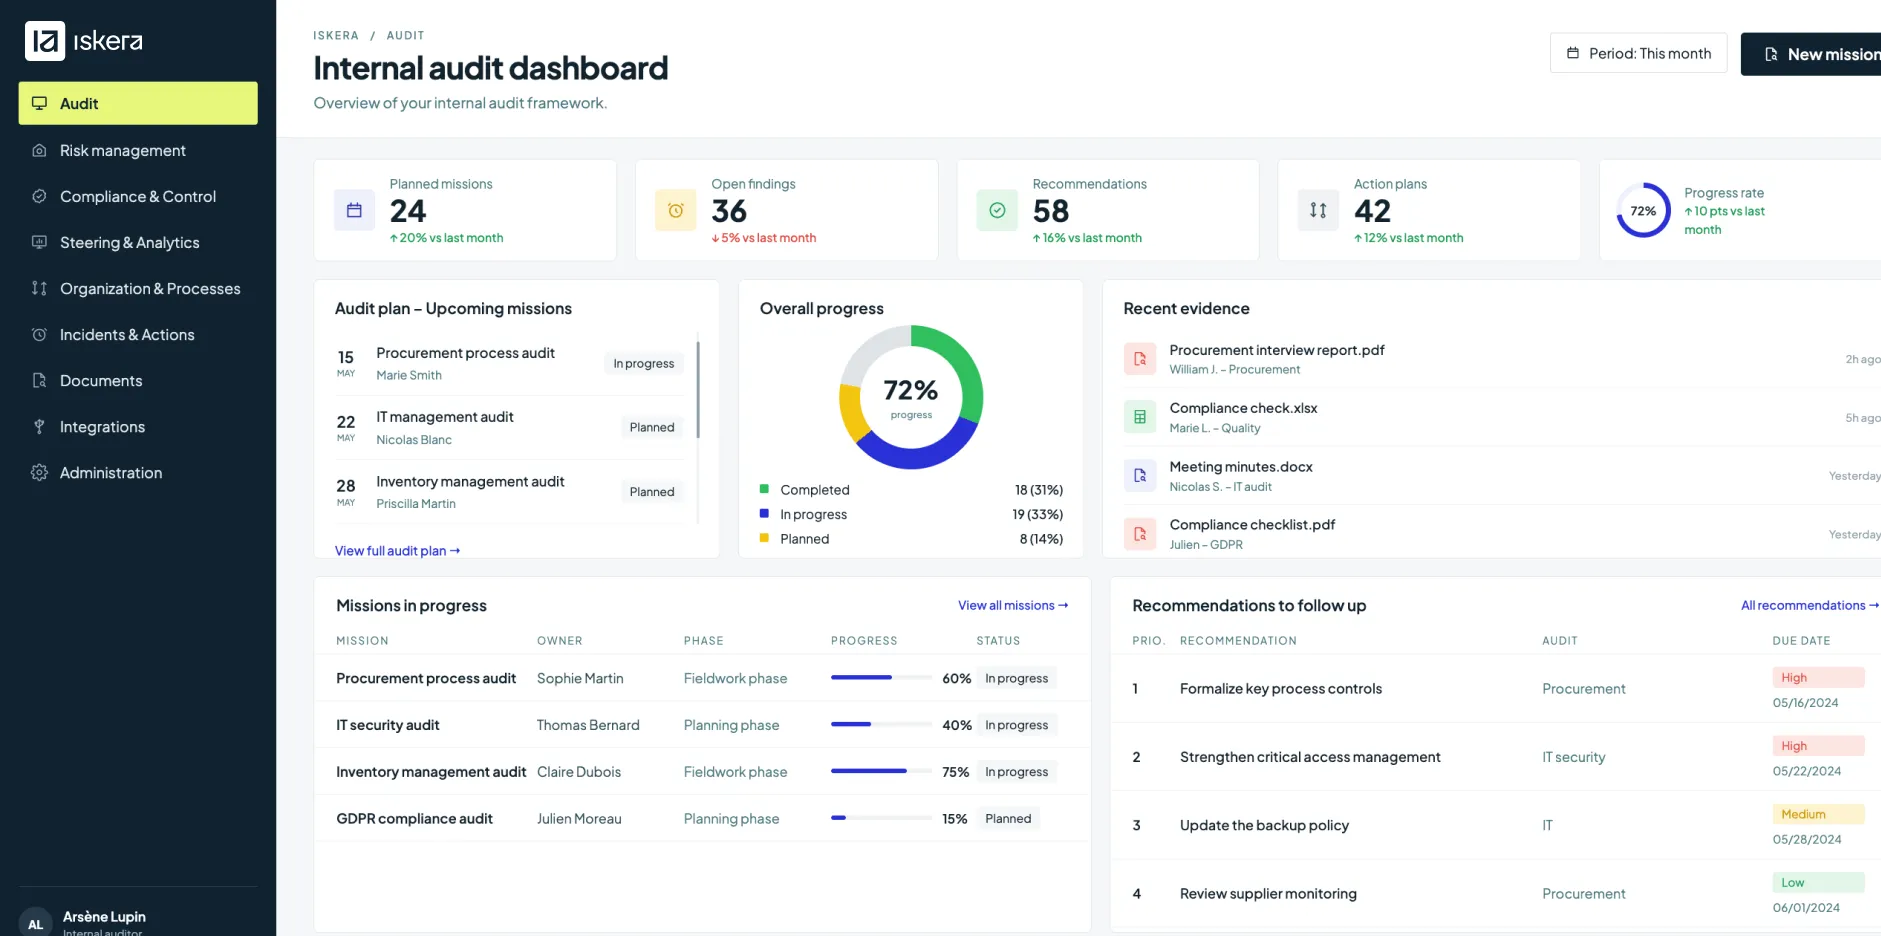Click the Recommendations checkmark icon
Image resolution: width=1881 pixels, height=936 pixels.
tap(997, 211)
